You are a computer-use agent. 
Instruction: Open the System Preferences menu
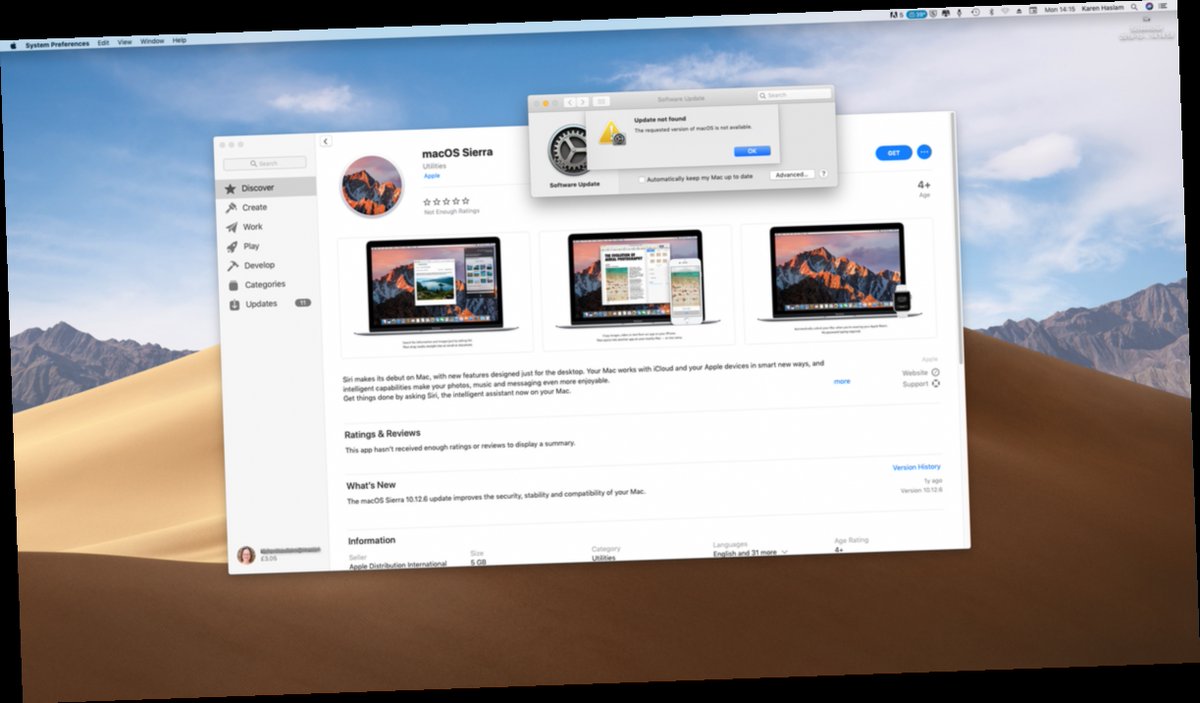57,44
